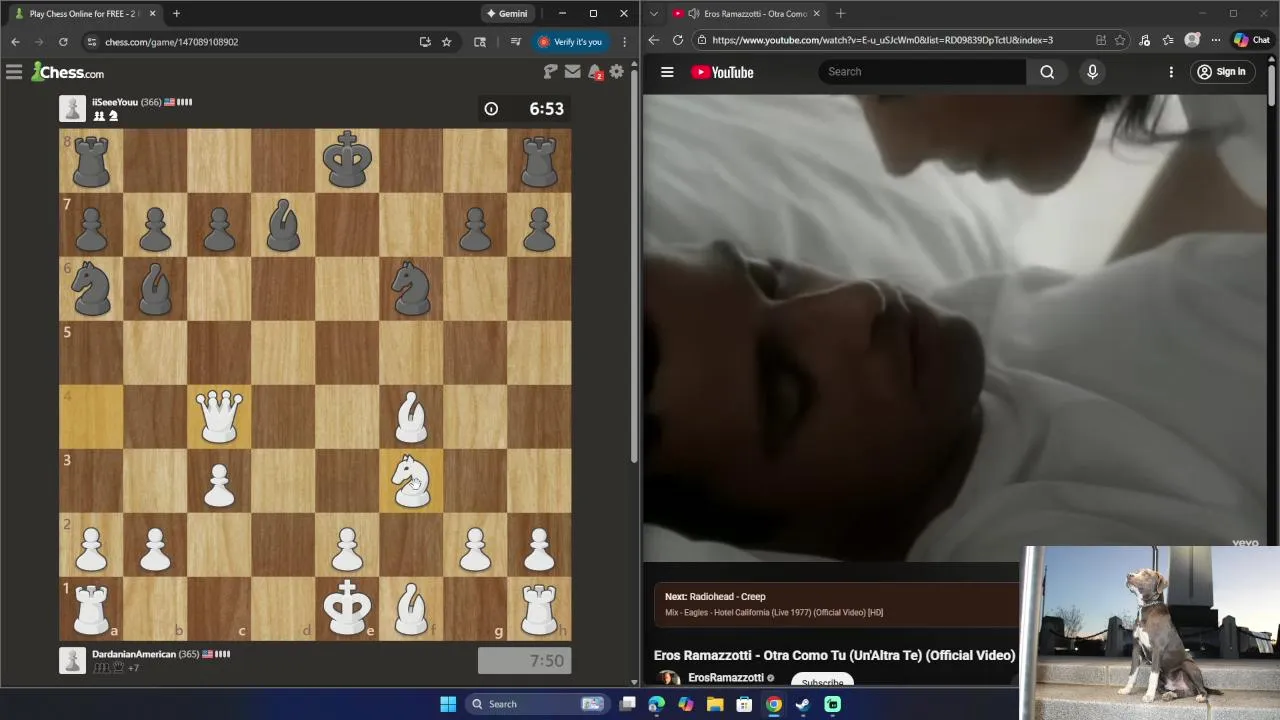Click the Windows taskbar Search box

tap(538, 704)
